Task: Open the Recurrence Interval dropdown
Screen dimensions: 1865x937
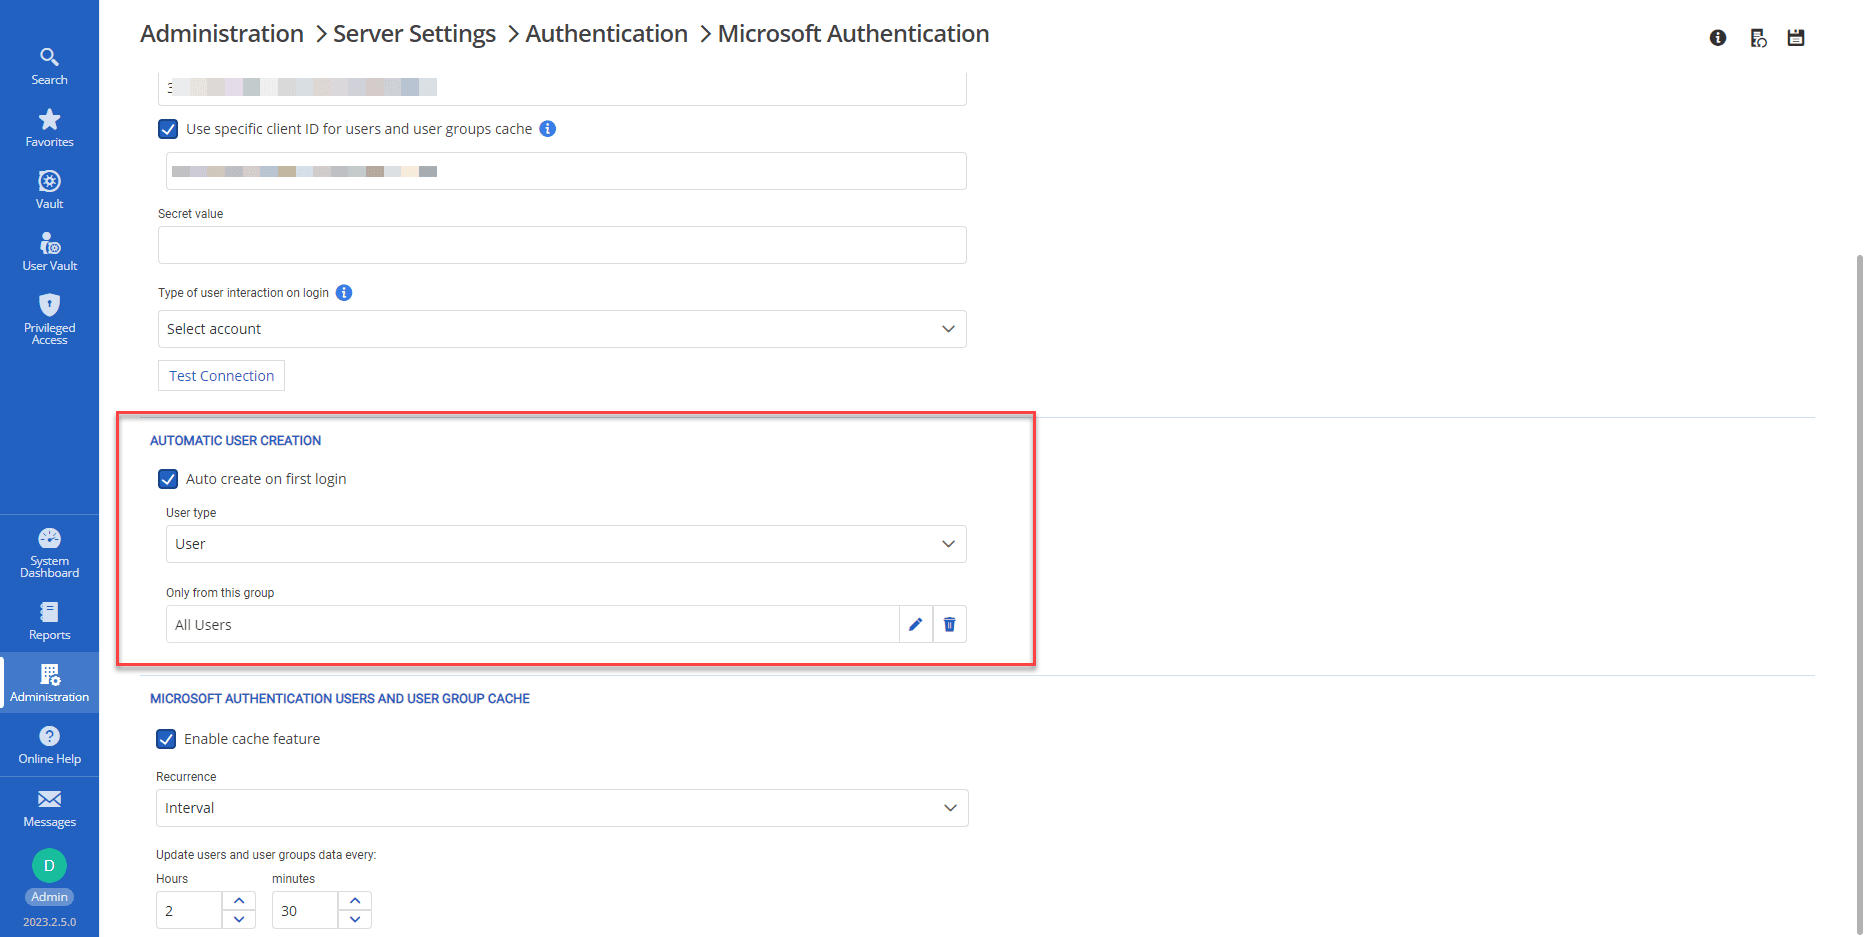Action: 561,808
